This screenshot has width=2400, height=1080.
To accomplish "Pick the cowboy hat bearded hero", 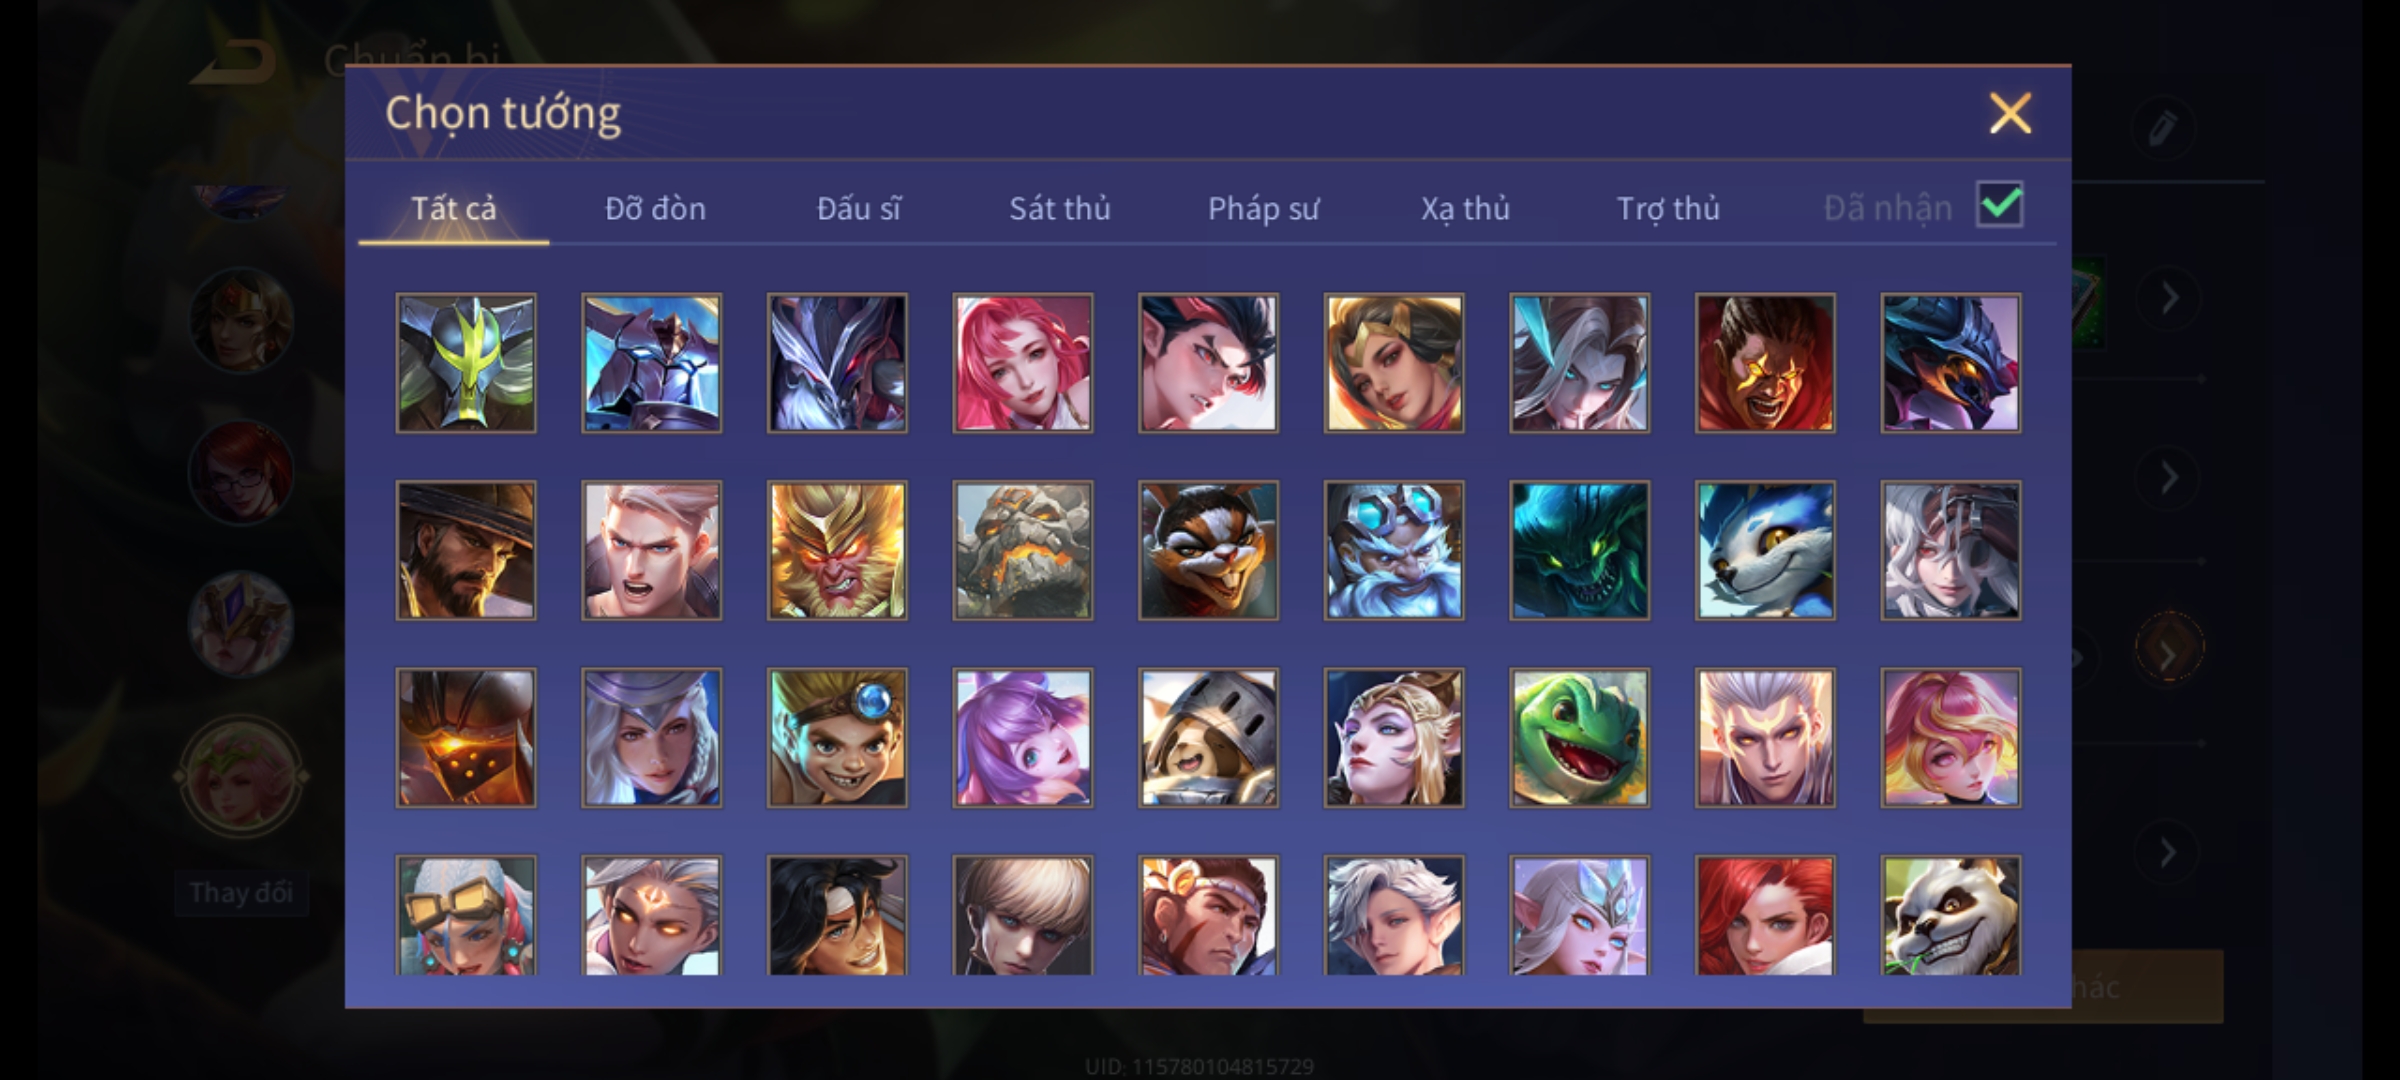I will 466,551.
